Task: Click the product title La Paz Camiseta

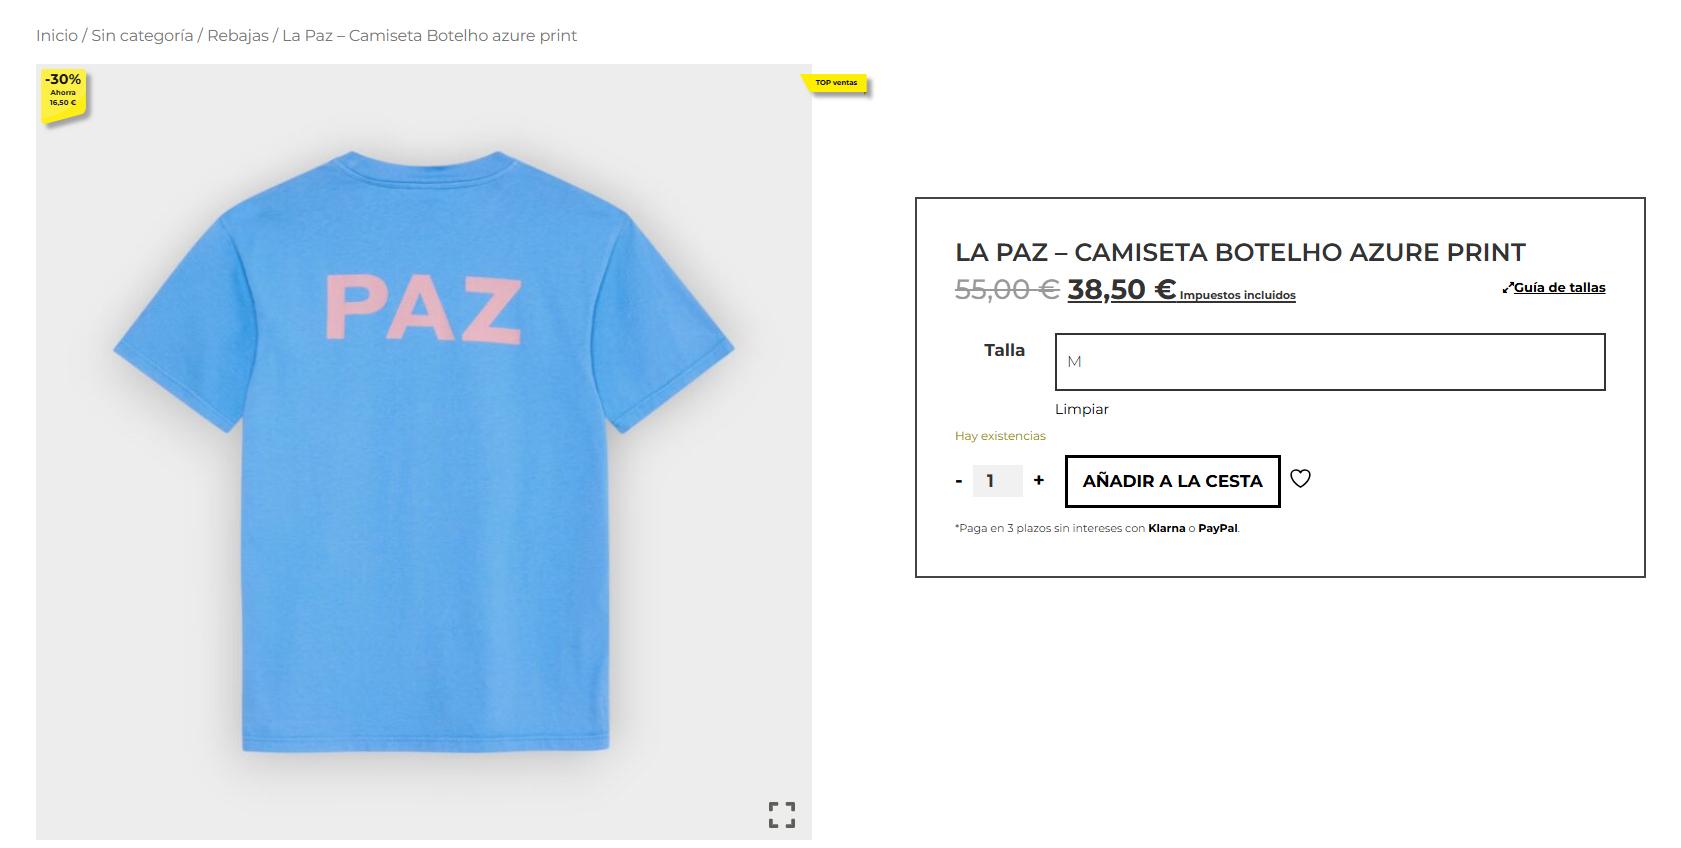Action: 1240,252
